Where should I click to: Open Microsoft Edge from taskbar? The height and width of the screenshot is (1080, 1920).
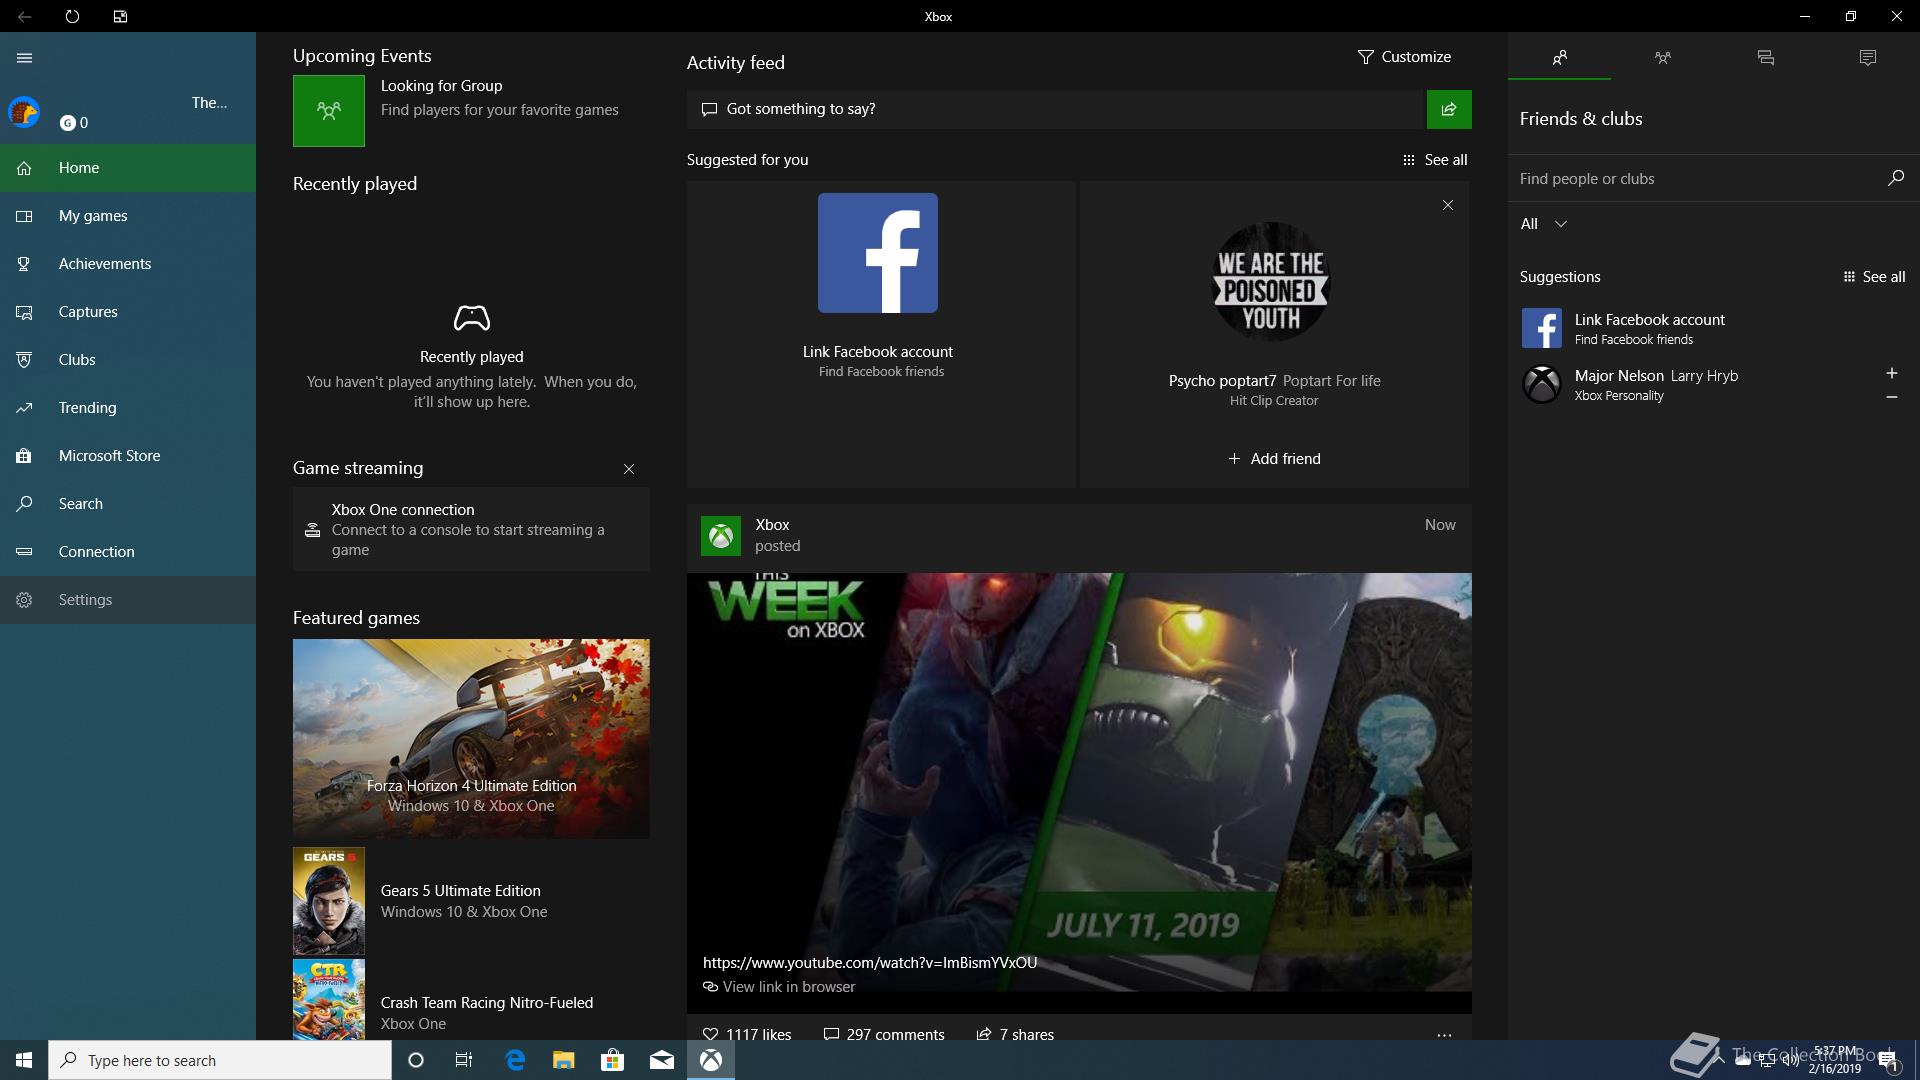point(515,1060)
